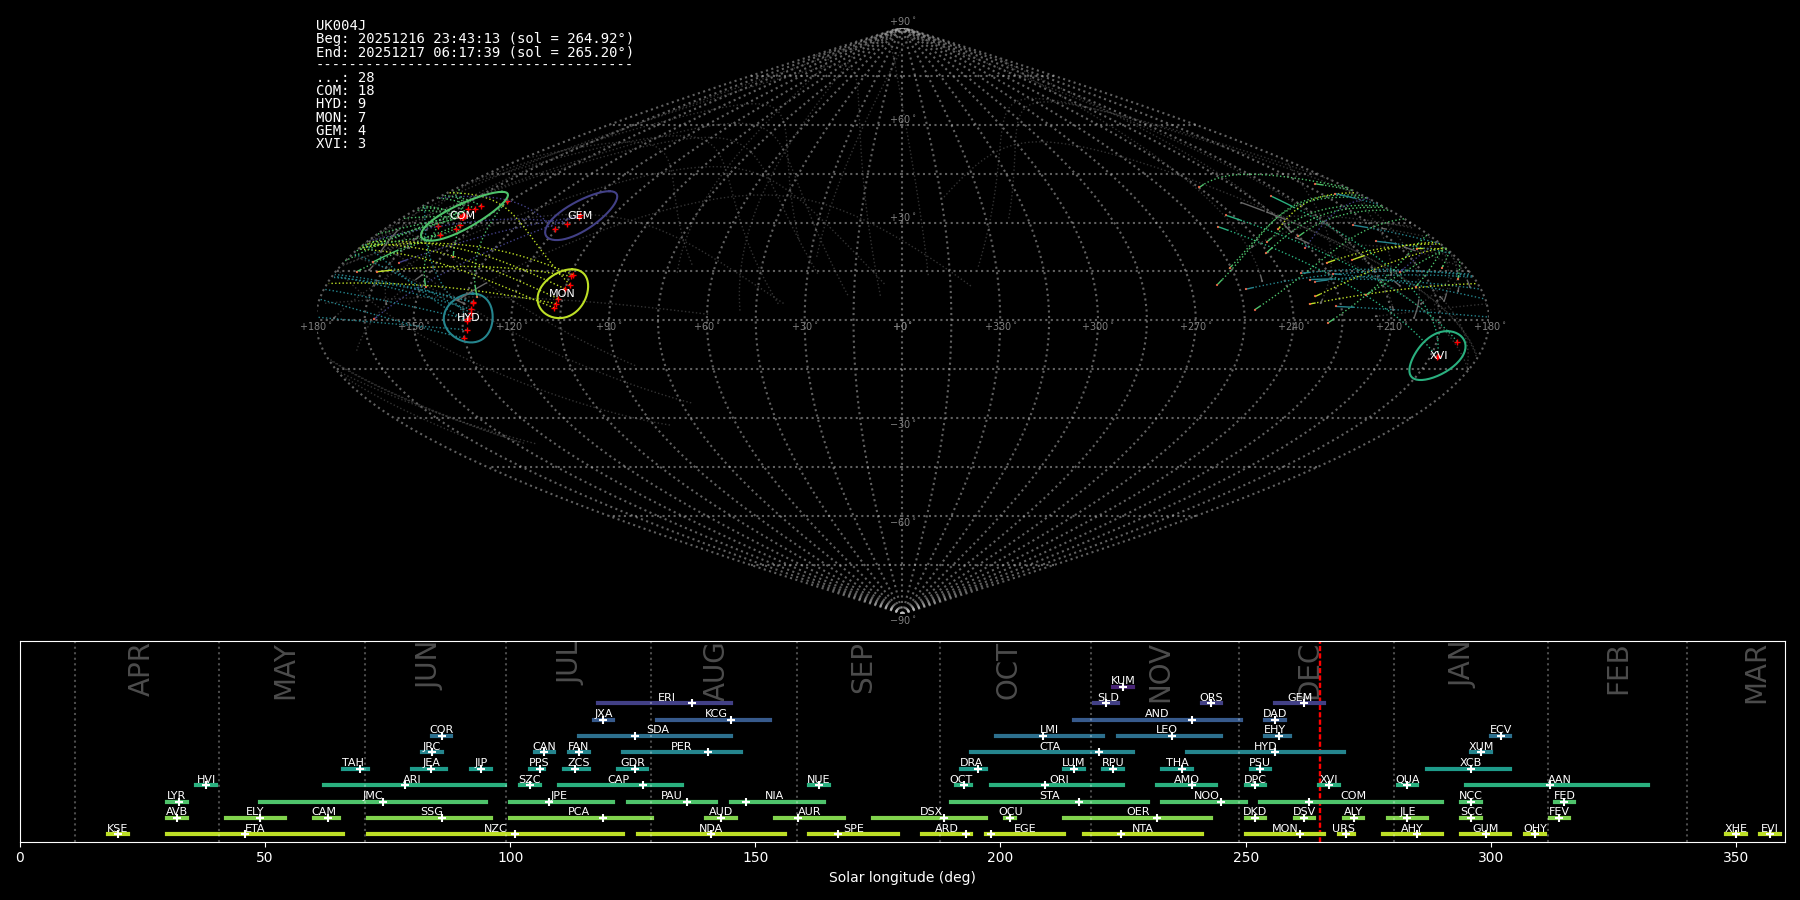Click the ERI shower label in timeline
The height and width of the screenshot is (900, 1800).
[666, 698]
